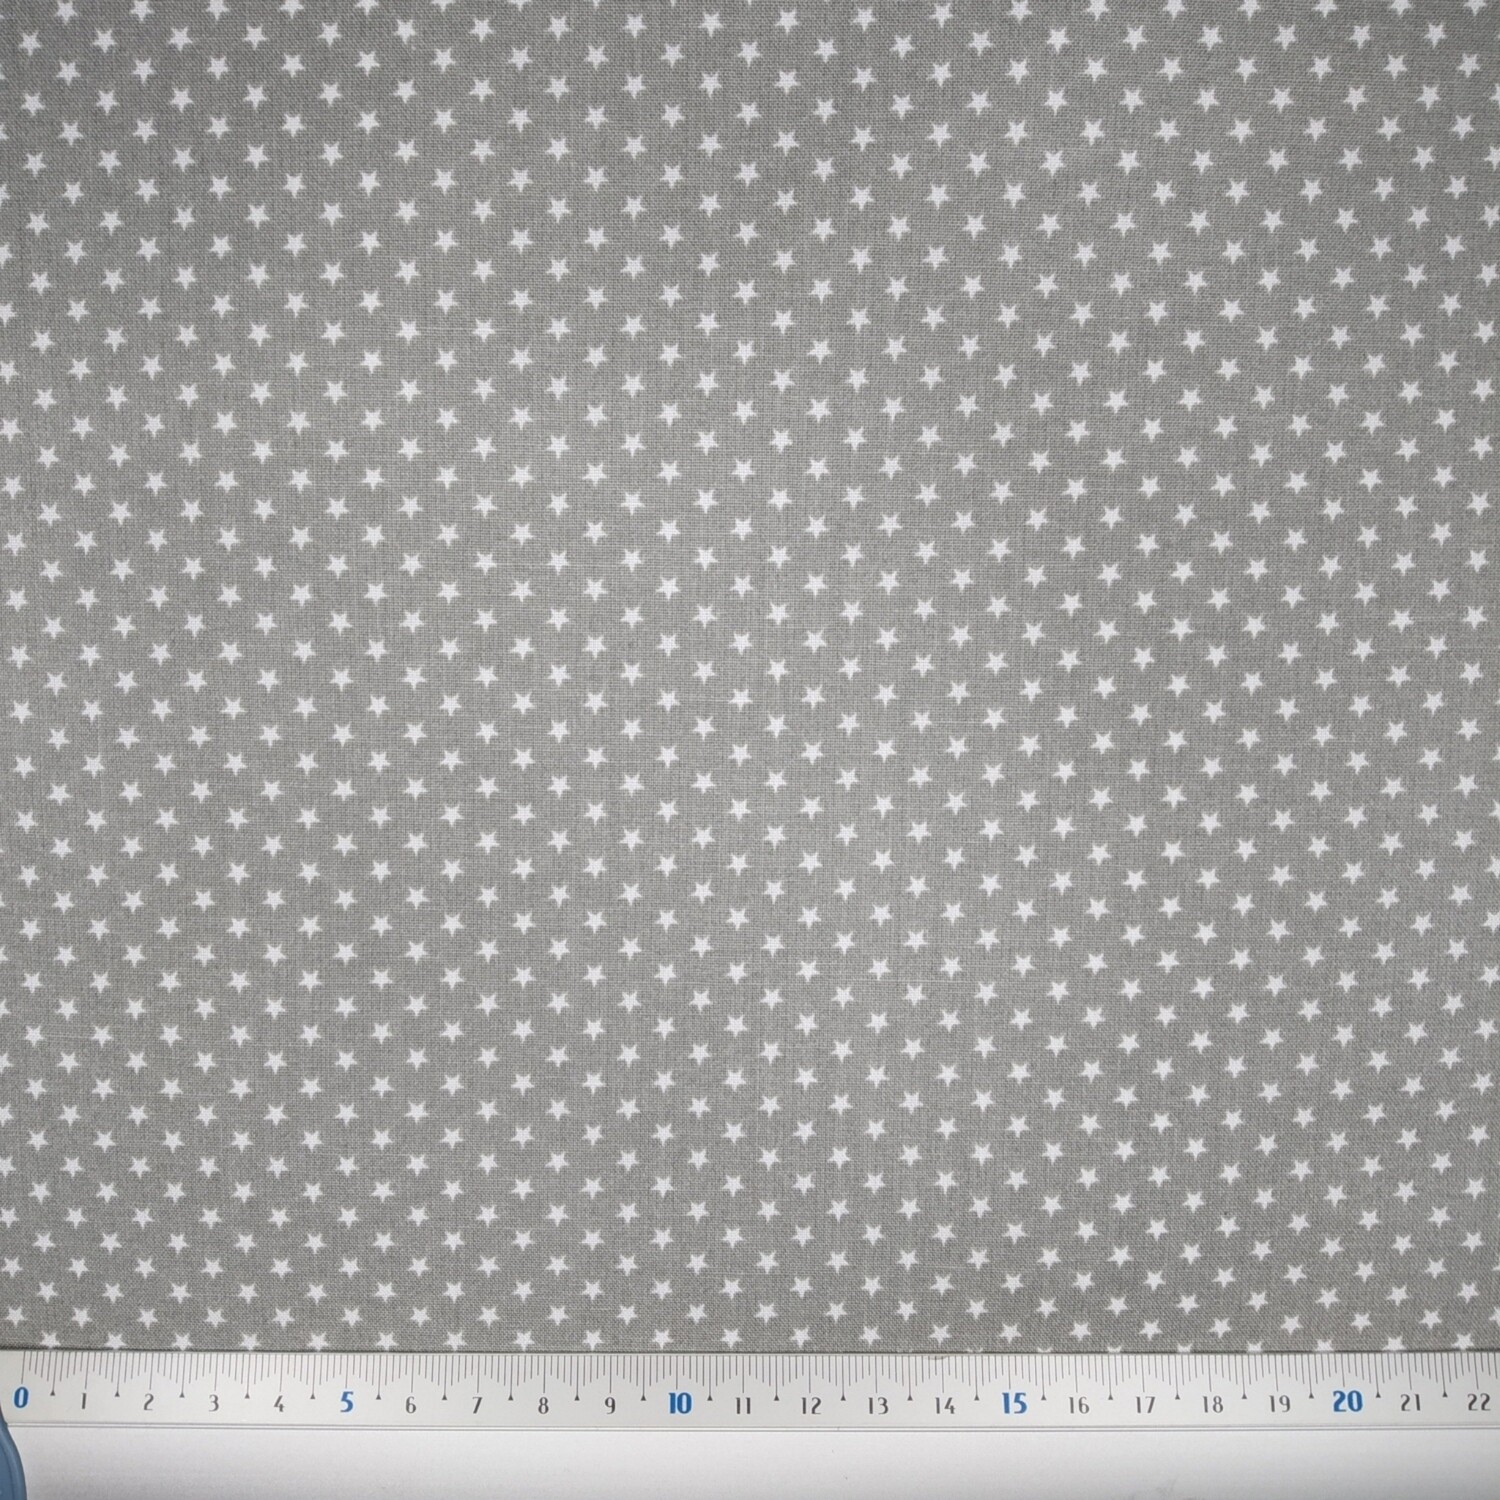Image resolution: width=1500 pixels, height=1500 pixels.
Task: Select number 12 on the measuring tape
Action: tap(811, 1407)
